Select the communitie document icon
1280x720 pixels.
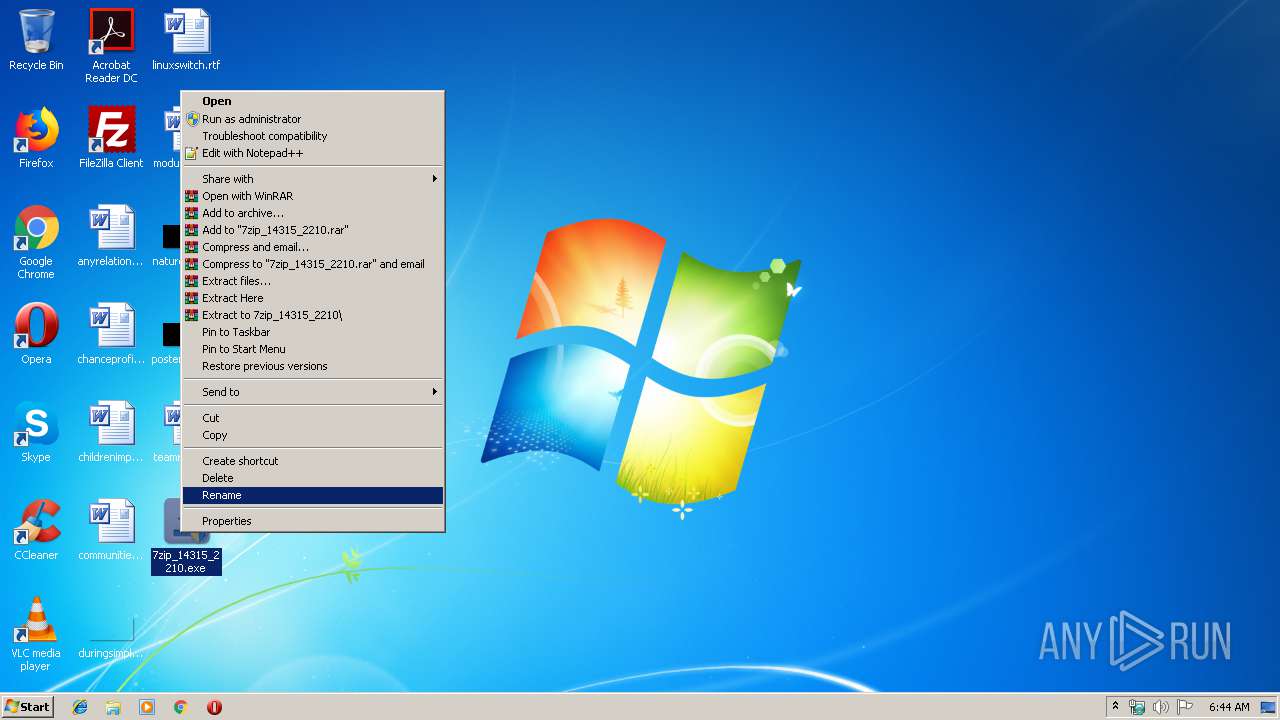pyautogui.click(x=111, y=530)
